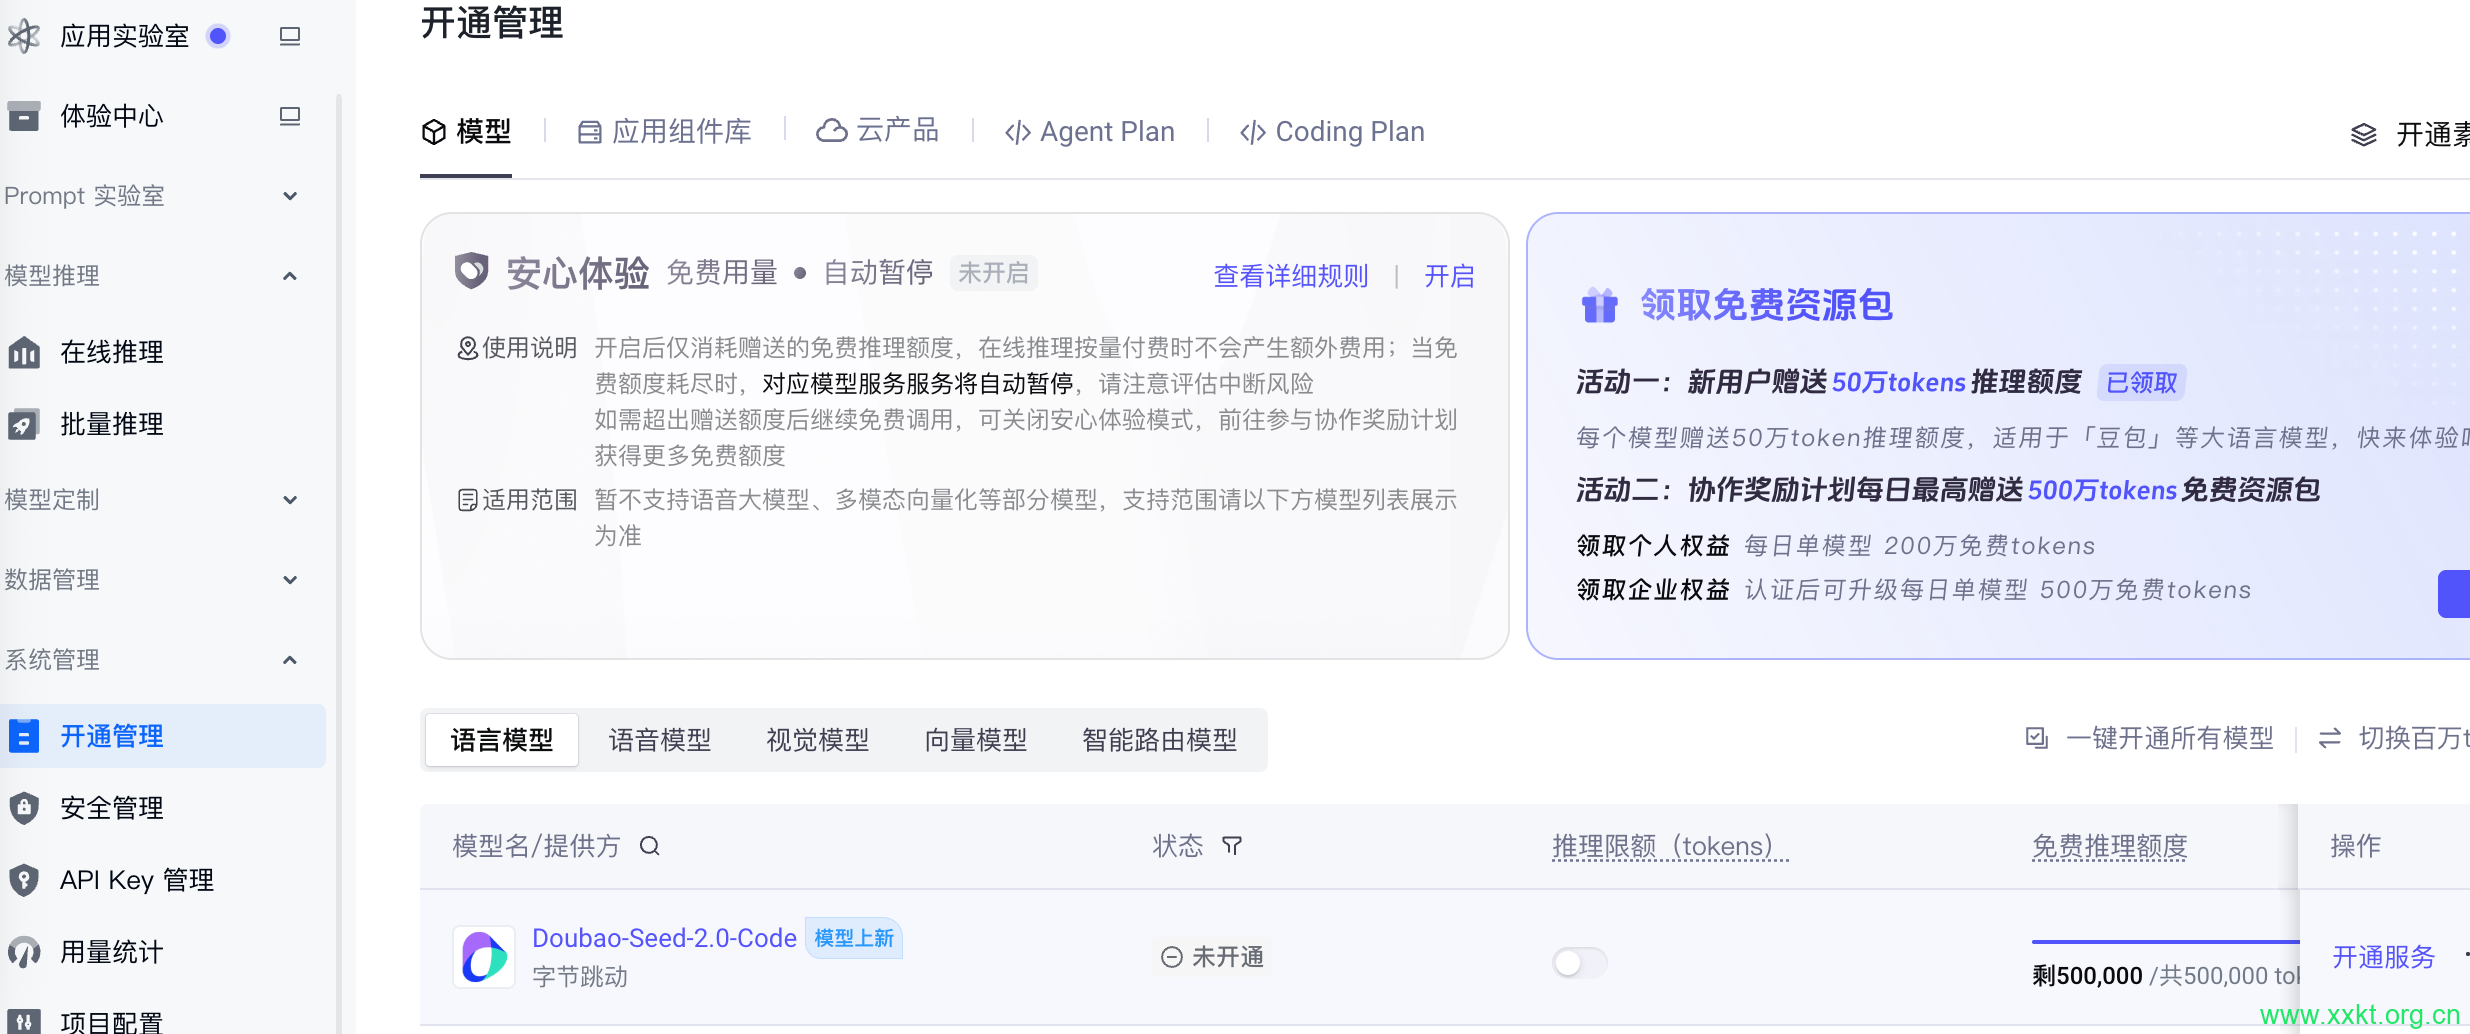Click the 已领取 badge in 活动一
Image resolution: width=2470 pixels, height=1034 pixels.
coord(2141,382)
